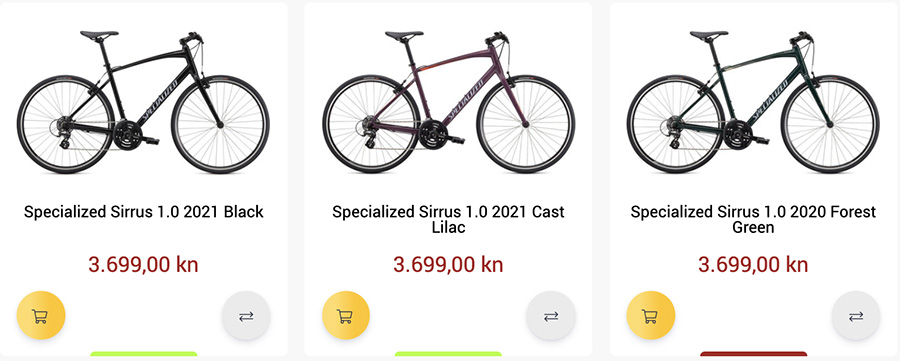Click the 3.699,00 kn price of Cast Lilac

pyautogui.click(x=448, y=265)
